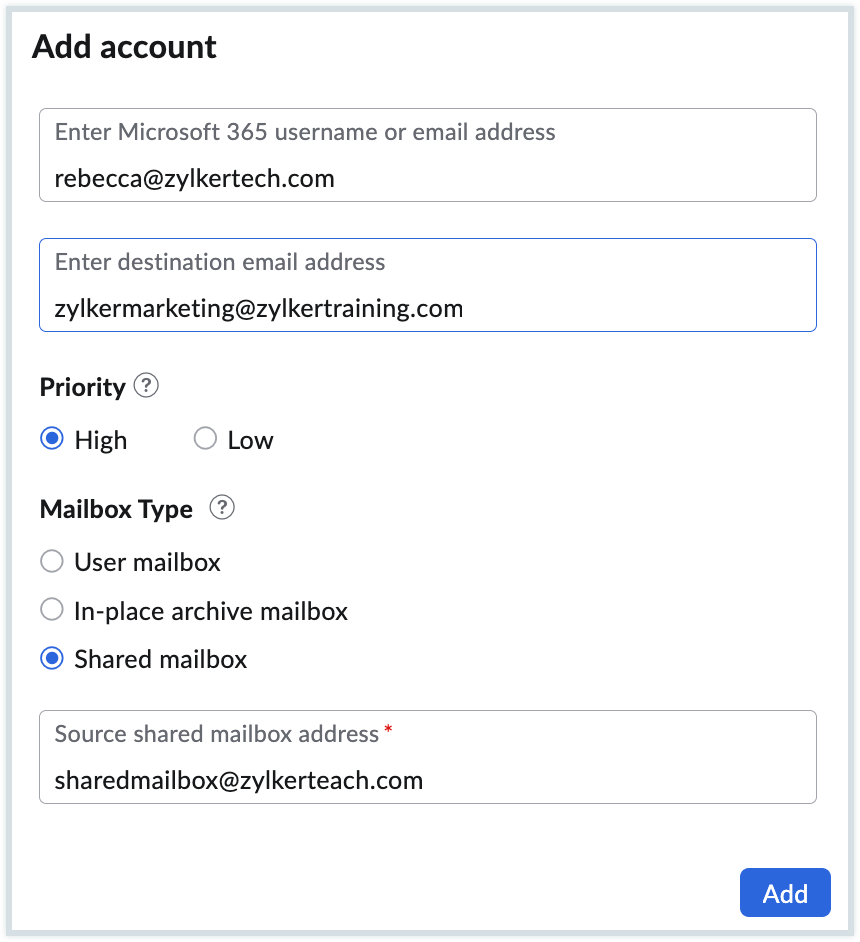Select the Shared mailbox radio button
The width and height of the screenshot is (860, 942).
tap(51, 659)
